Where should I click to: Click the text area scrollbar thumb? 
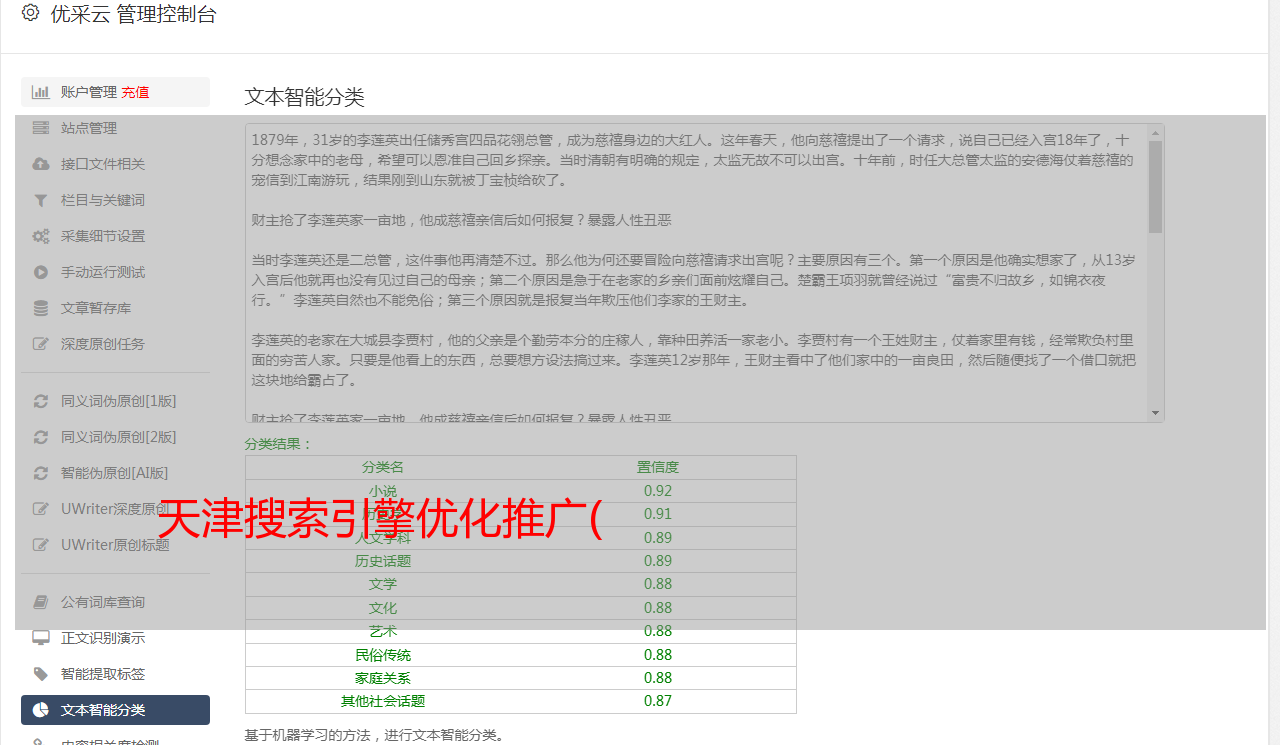tap(1156, 186)
